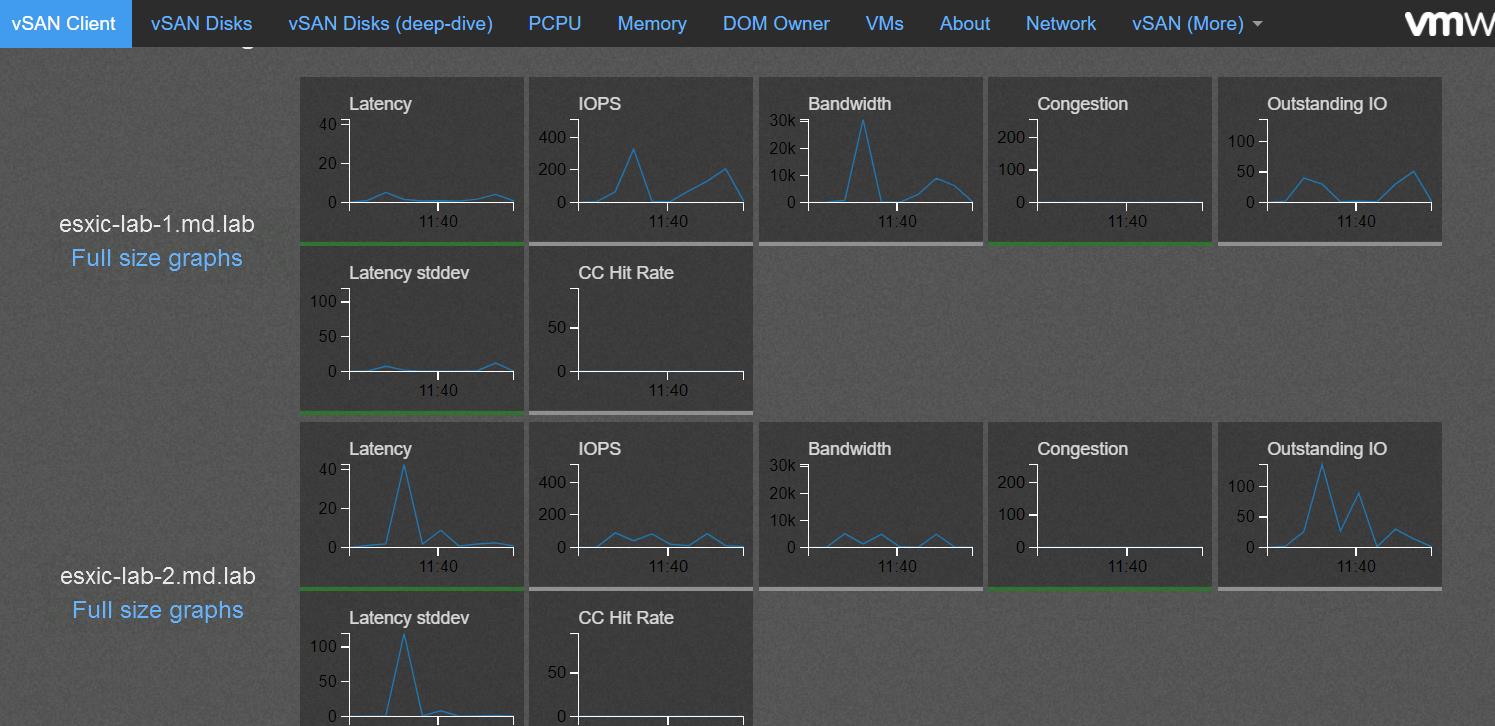Select esxic-lab-2 CC Hit Rate graph thumbnail

(641, 659)
